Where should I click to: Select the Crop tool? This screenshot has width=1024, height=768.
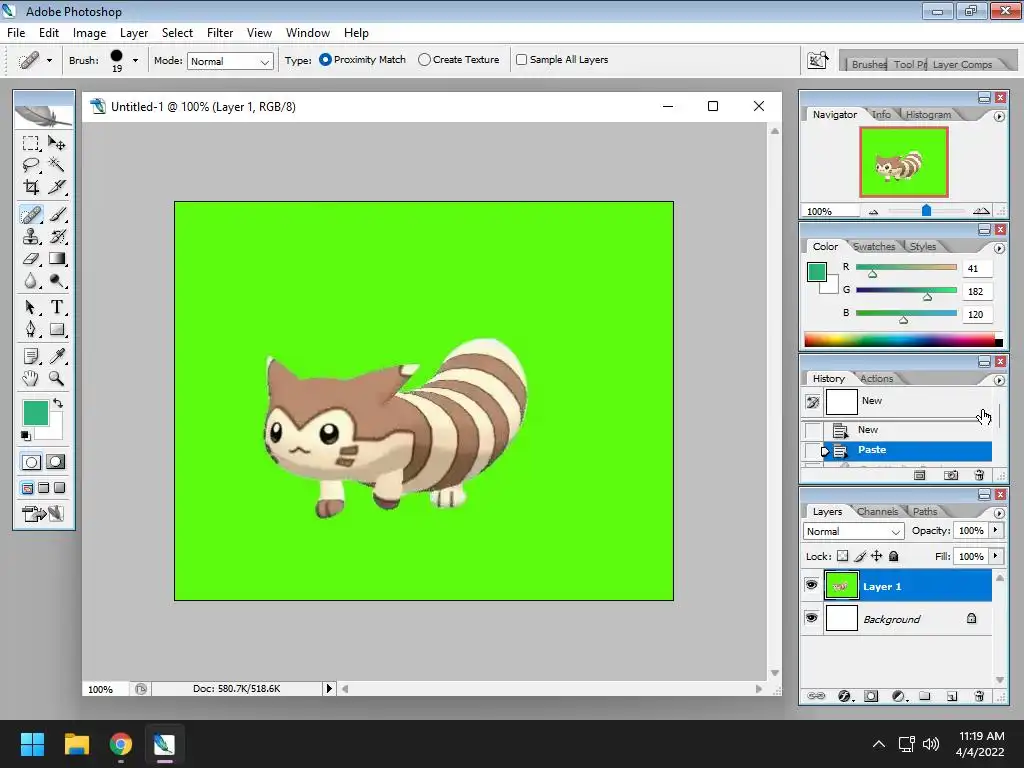(30, 187)
